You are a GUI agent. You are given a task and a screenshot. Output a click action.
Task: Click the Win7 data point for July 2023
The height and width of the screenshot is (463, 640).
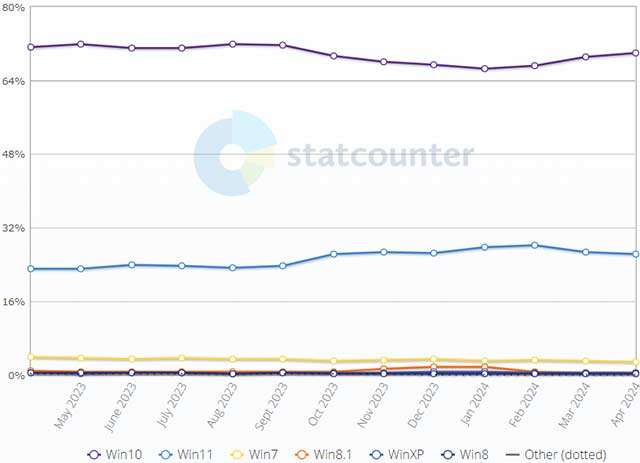(x=181, y=358)
